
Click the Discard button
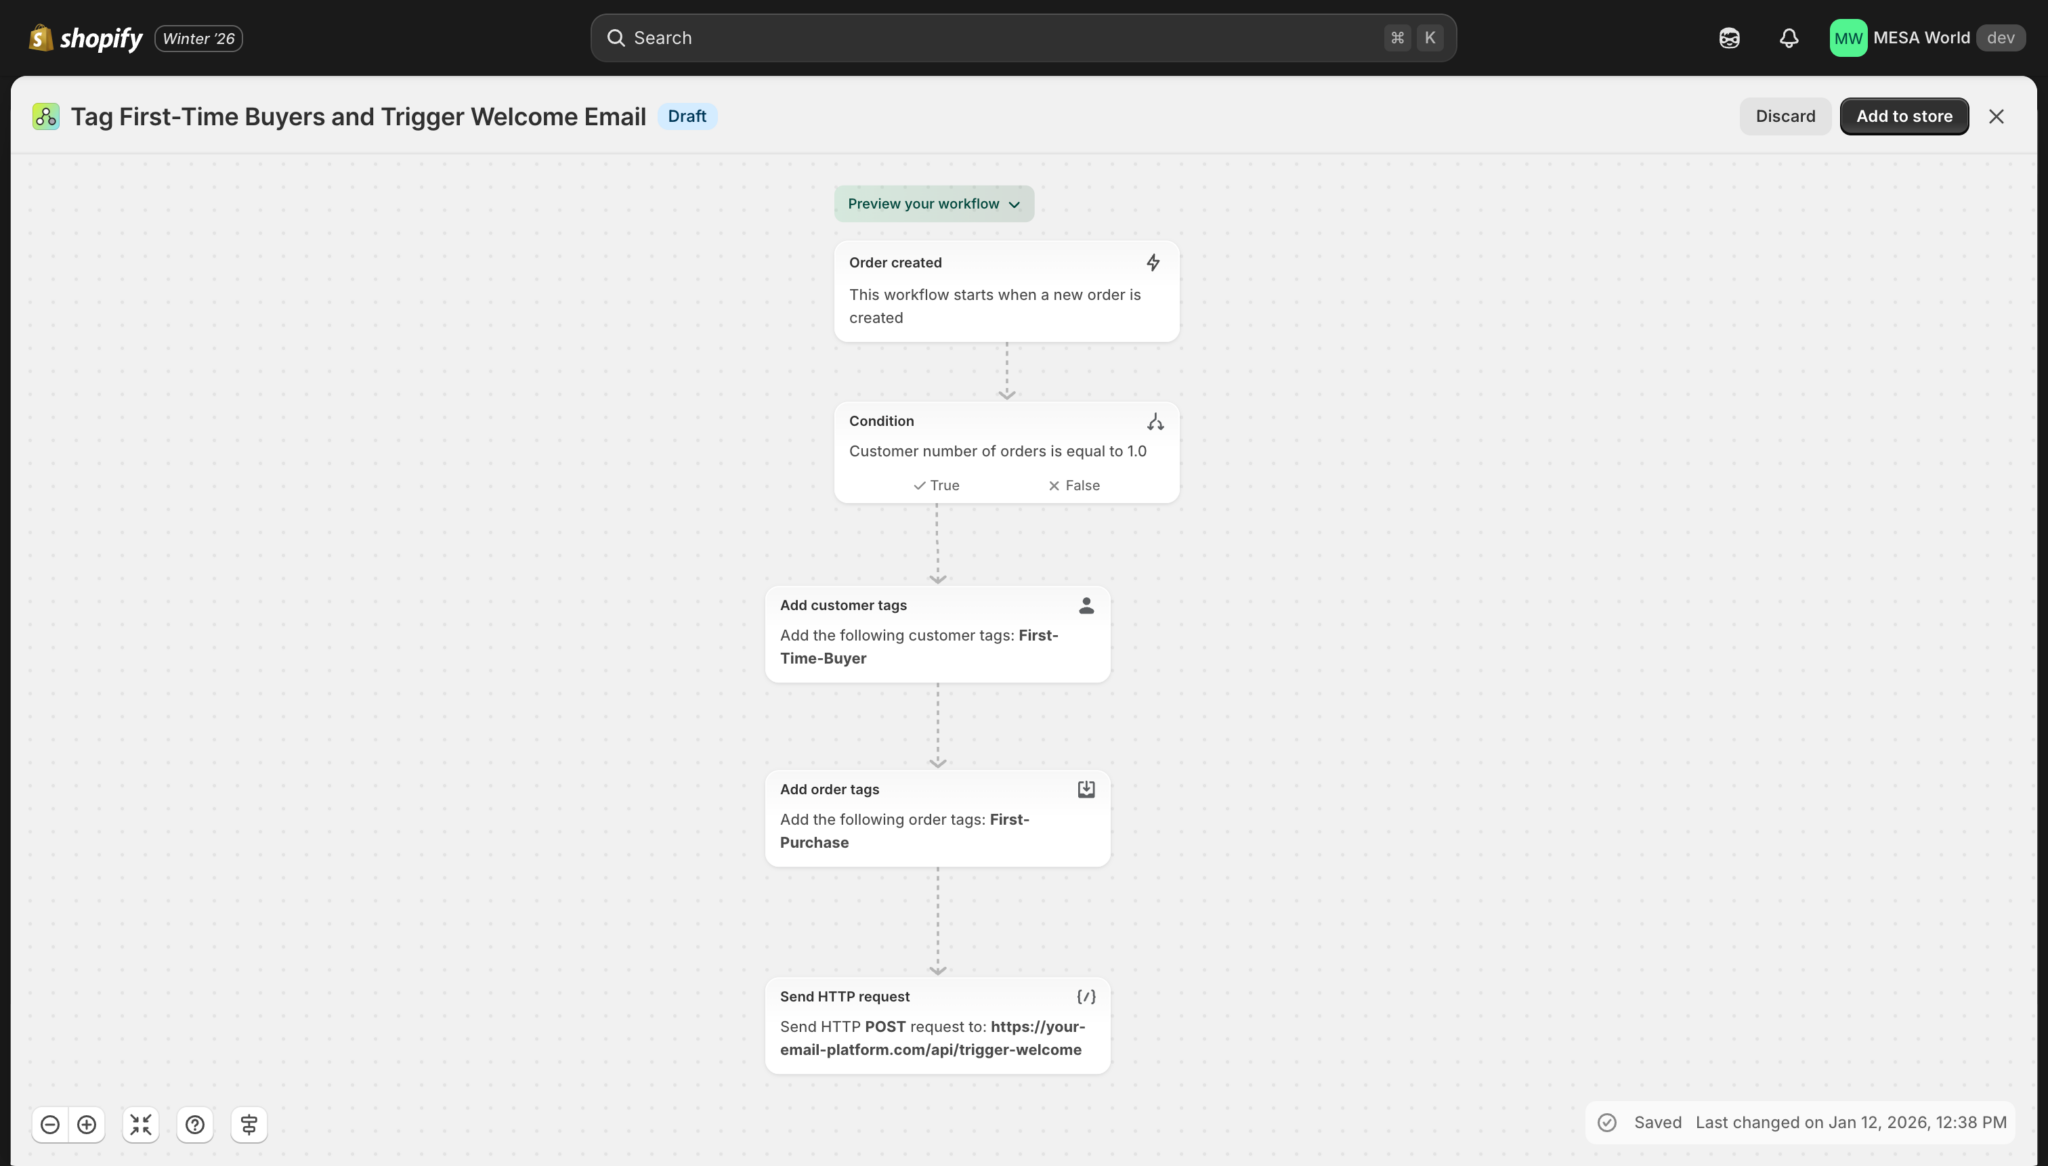pos(1785,116)
